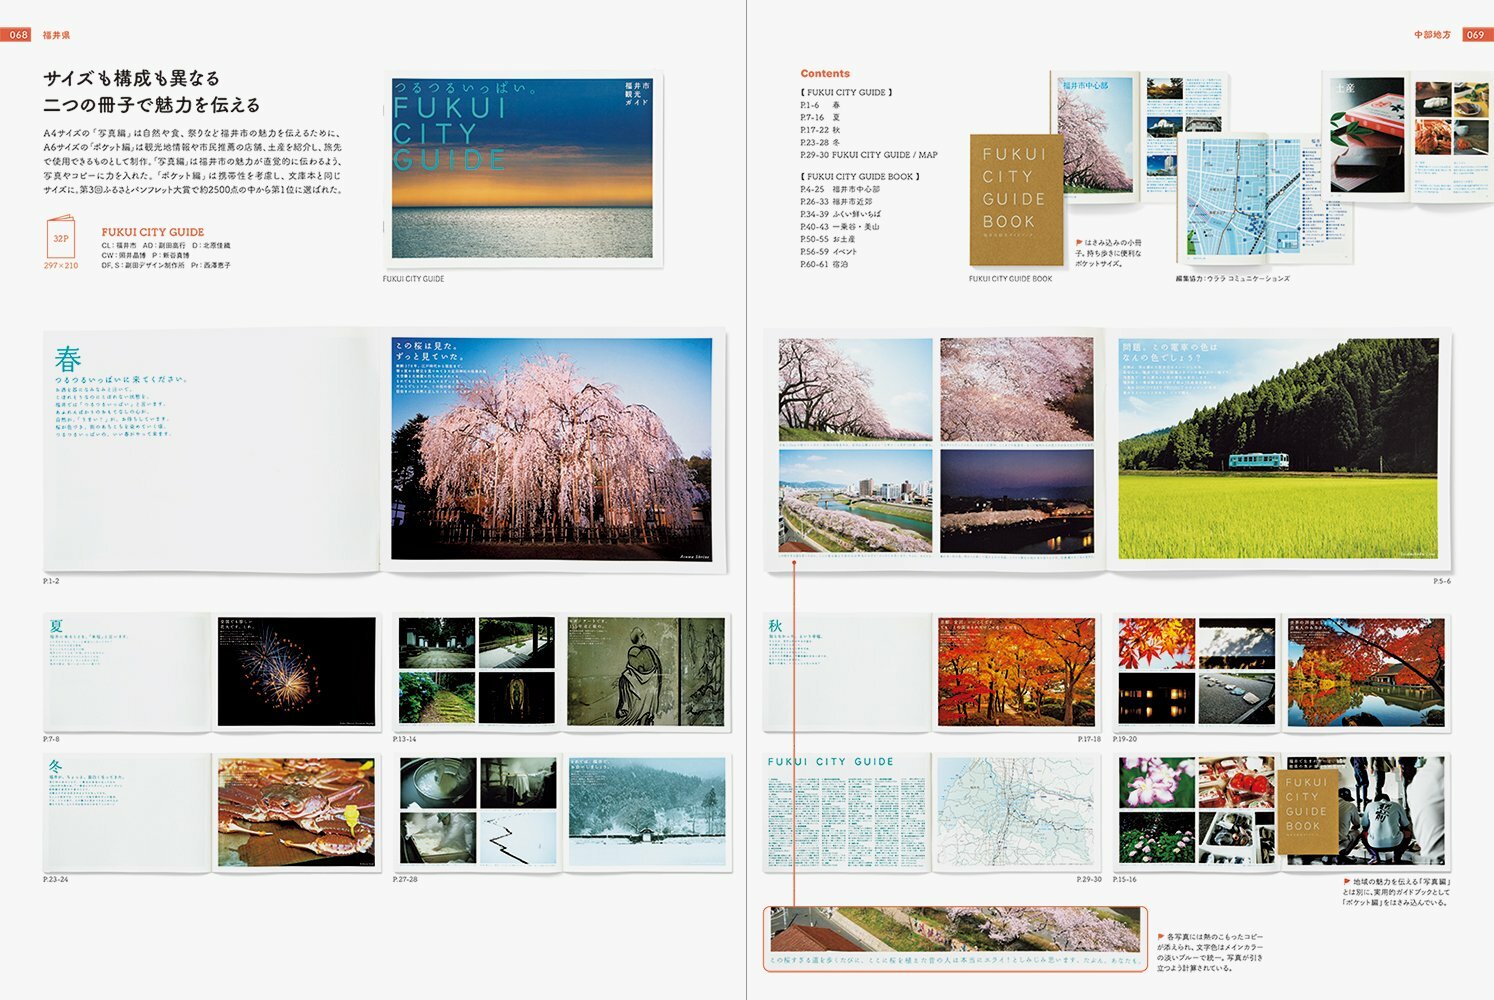Select the riverside city cherry blossom photo
Image resolution: width=1494 pixels, height=1000 pixels.
(855, 501)
